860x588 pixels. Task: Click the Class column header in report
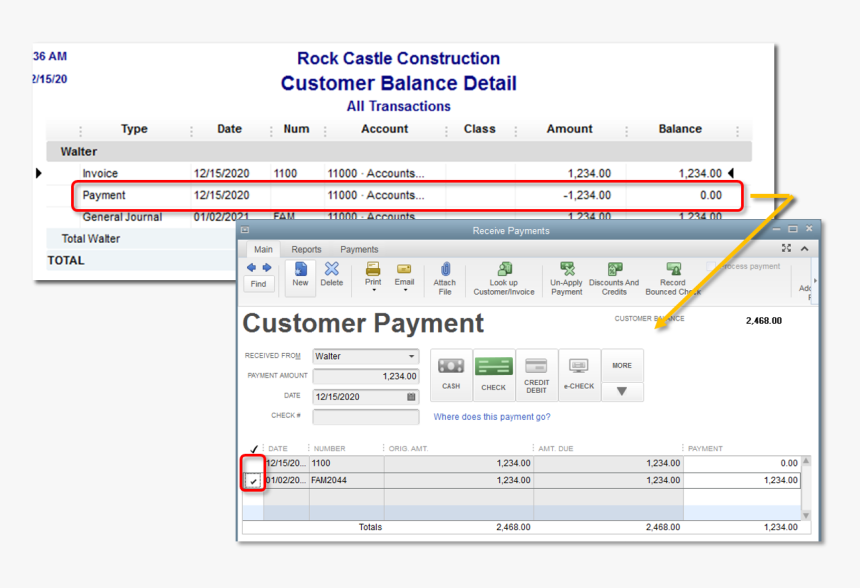pos(479,129)
